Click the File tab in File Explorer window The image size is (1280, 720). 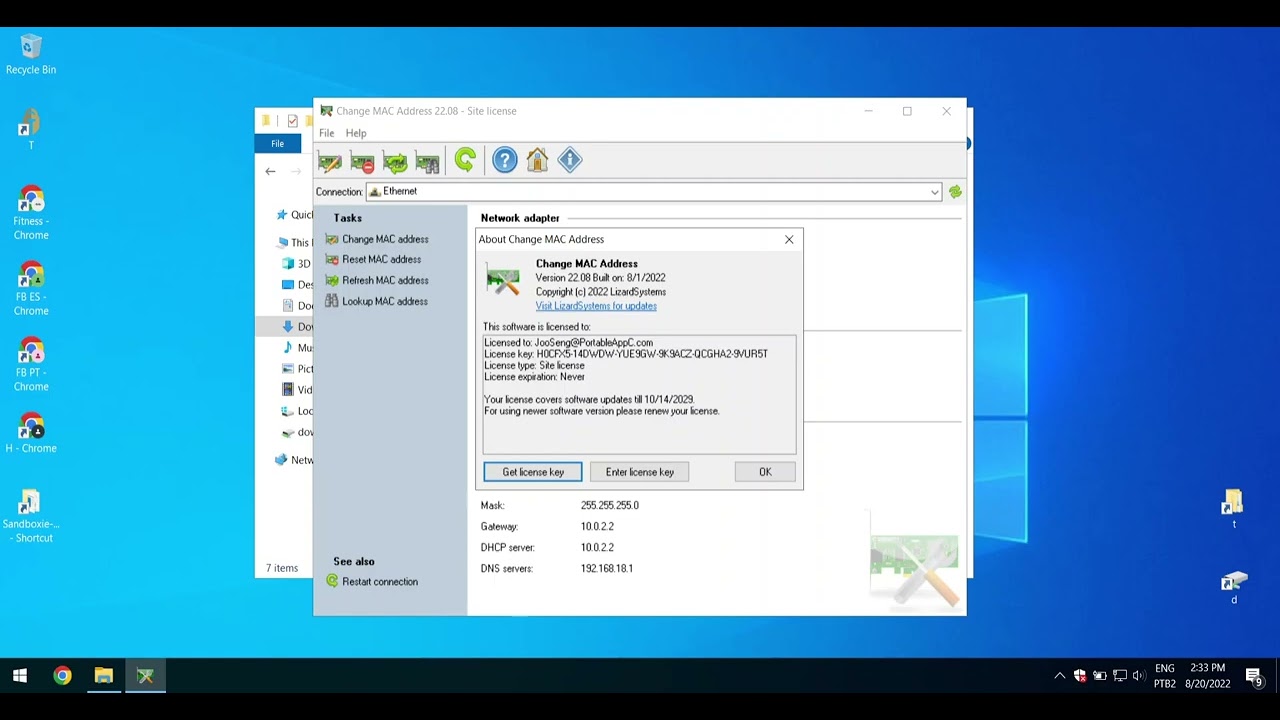tap(277, 144)
